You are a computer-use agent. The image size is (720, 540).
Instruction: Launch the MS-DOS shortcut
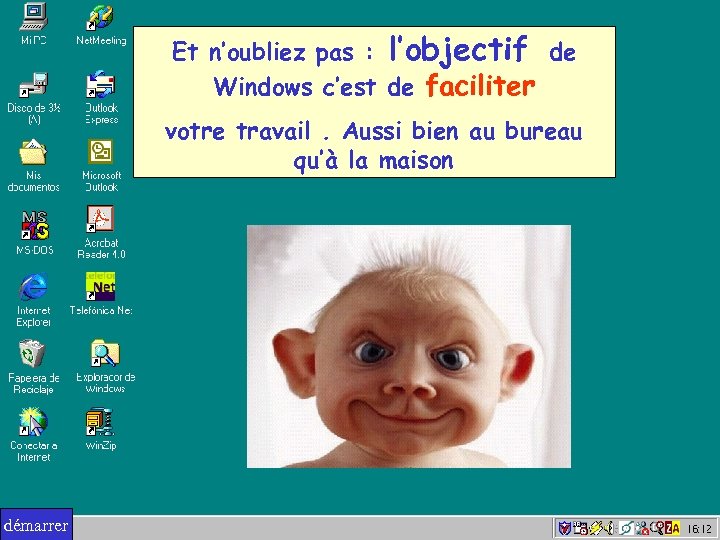(35, 232)
